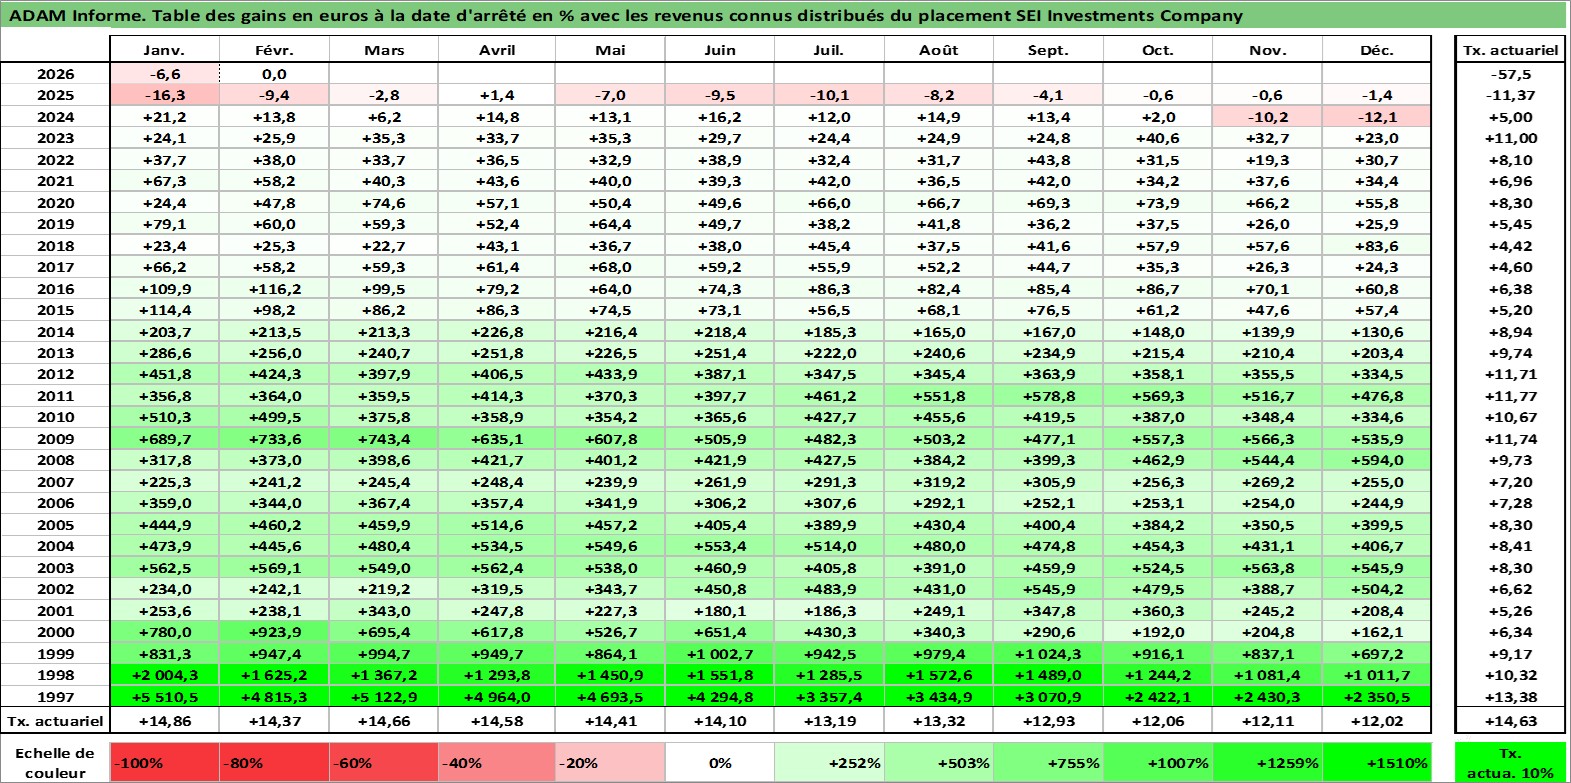
Task: Click the 2016 row label
Action: pyautogui.click(x=55, y=289)
